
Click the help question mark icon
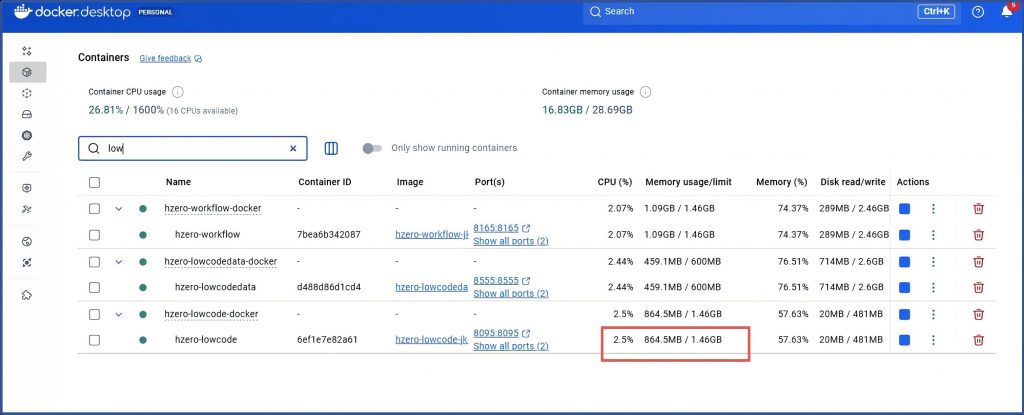[977, 12]
